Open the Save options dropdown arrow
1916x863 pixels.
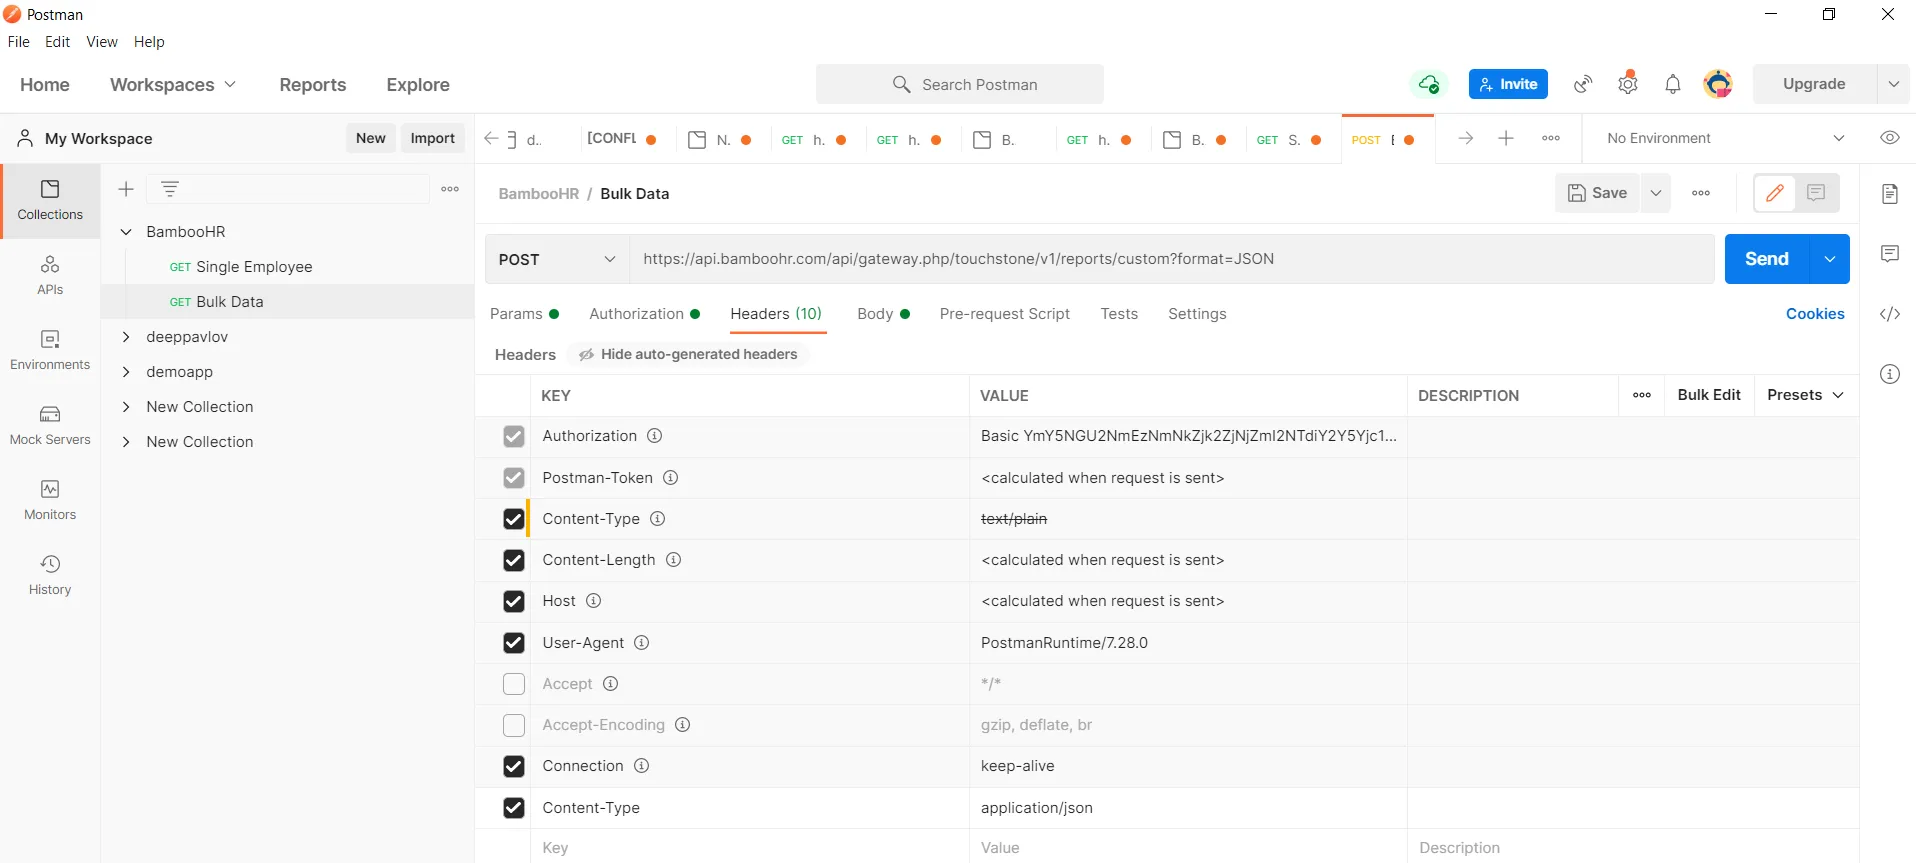(x=1656, y=193)
